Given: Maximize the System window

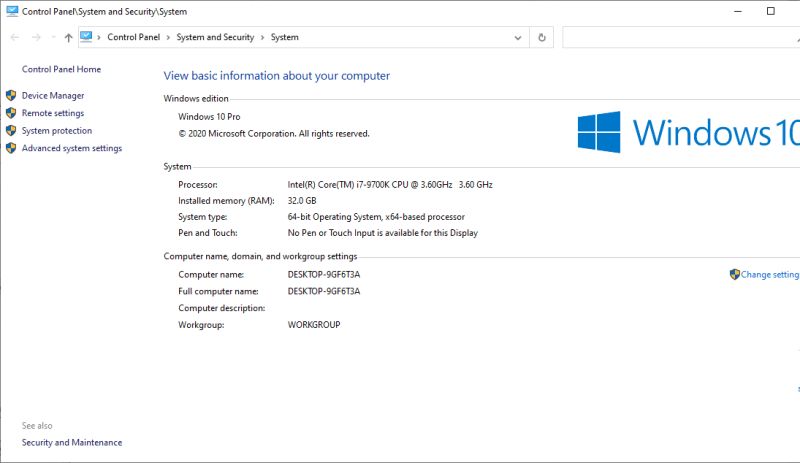Looking at the screenshot, I should coord(771,11).
